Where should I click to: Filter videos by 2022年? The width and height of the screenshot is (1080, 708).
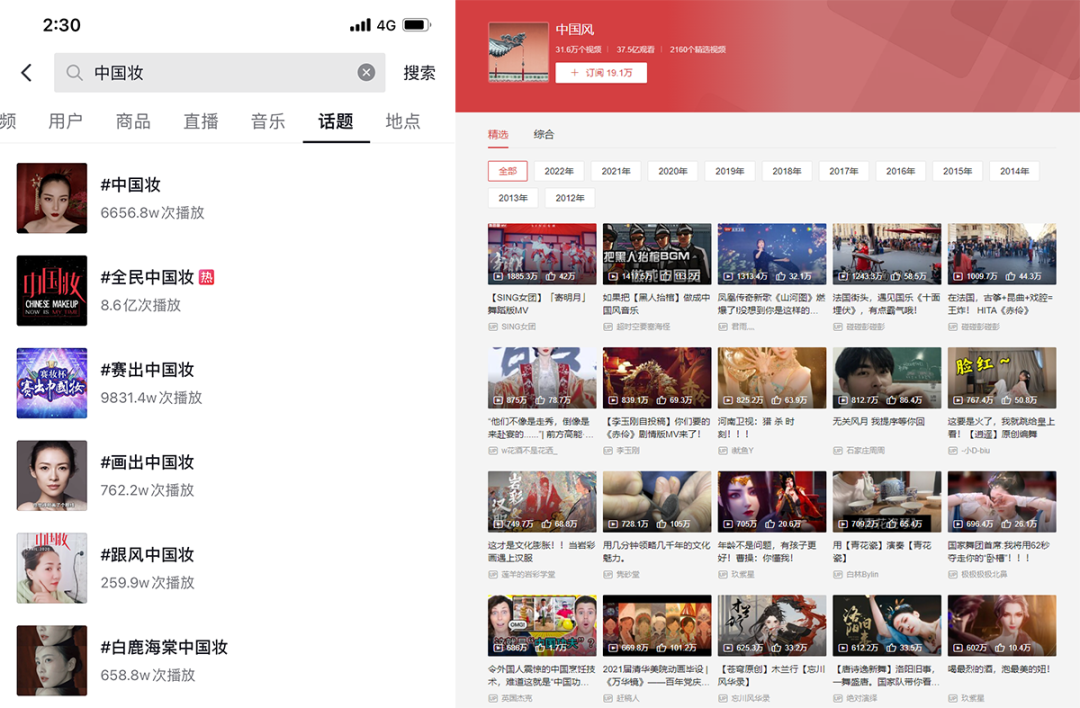pyautogui.click(x=559, y=170)
